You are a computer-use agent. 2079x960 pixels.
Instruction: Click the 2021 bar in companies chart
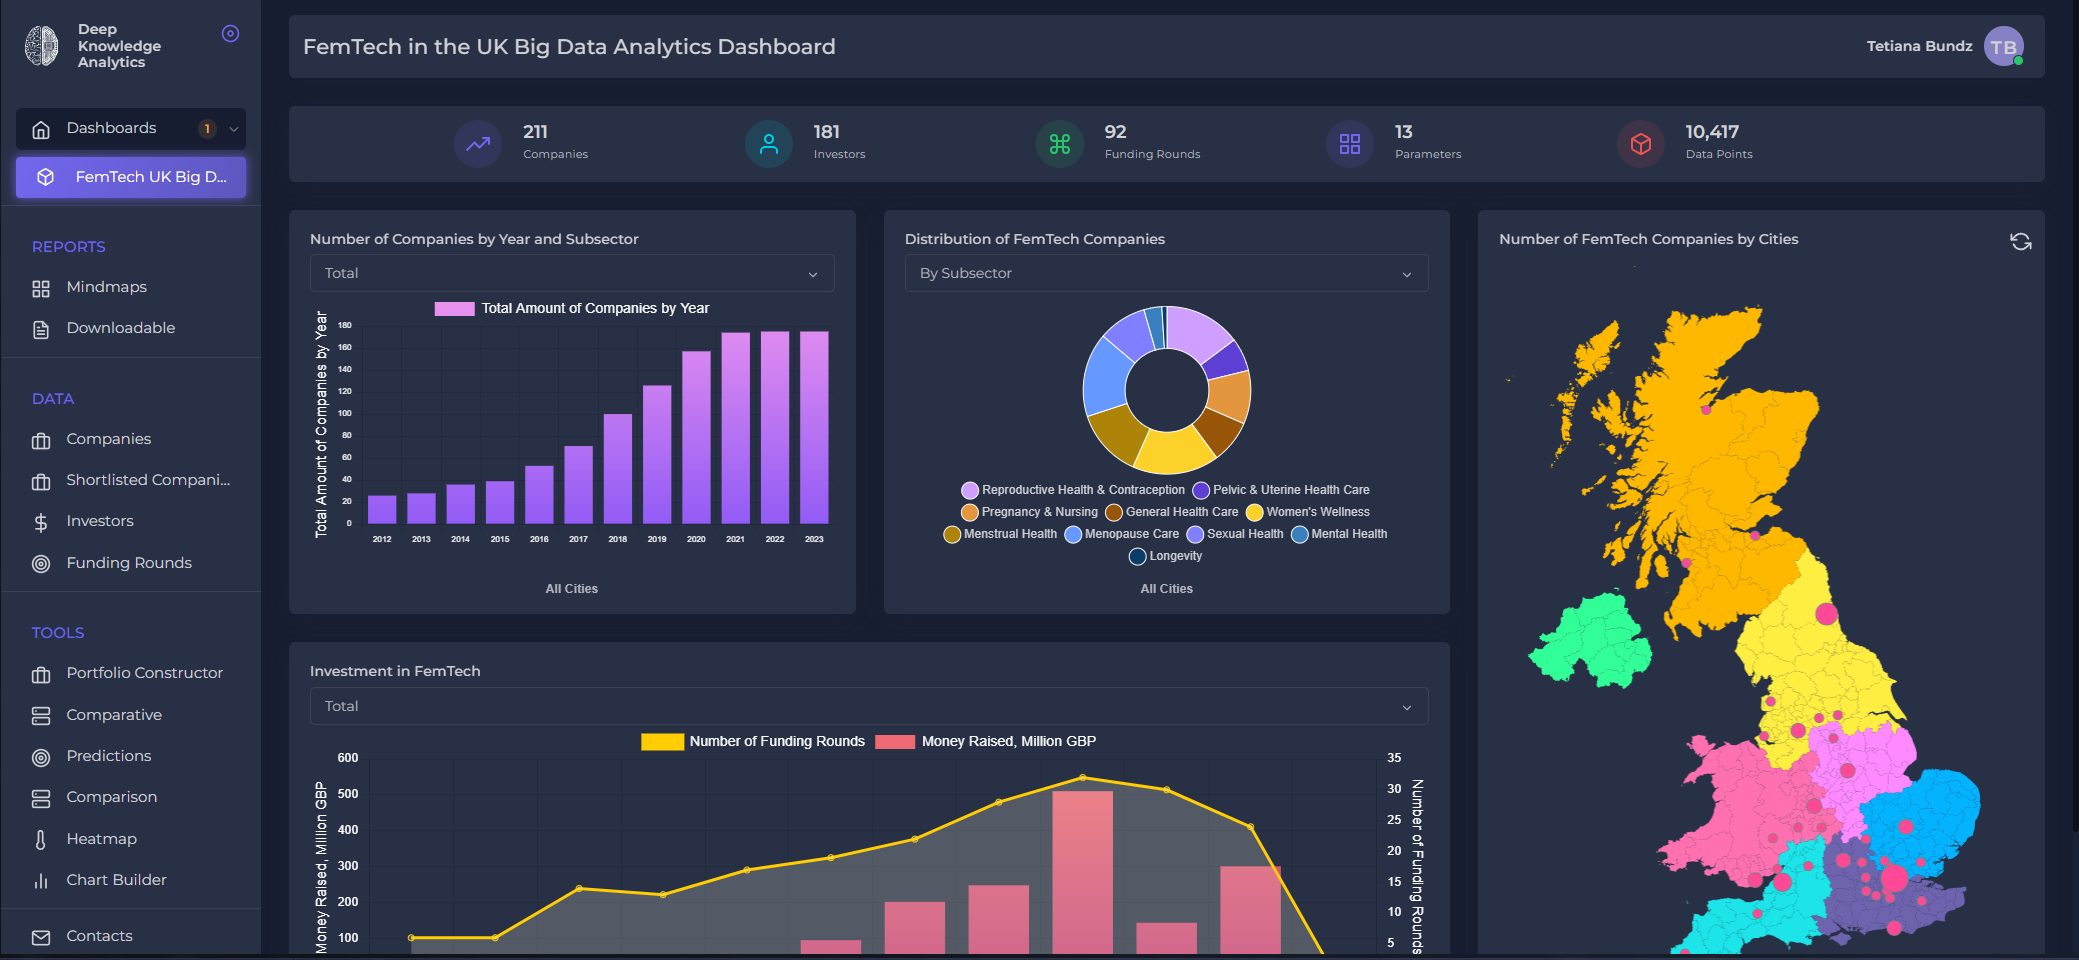[735, 428]
